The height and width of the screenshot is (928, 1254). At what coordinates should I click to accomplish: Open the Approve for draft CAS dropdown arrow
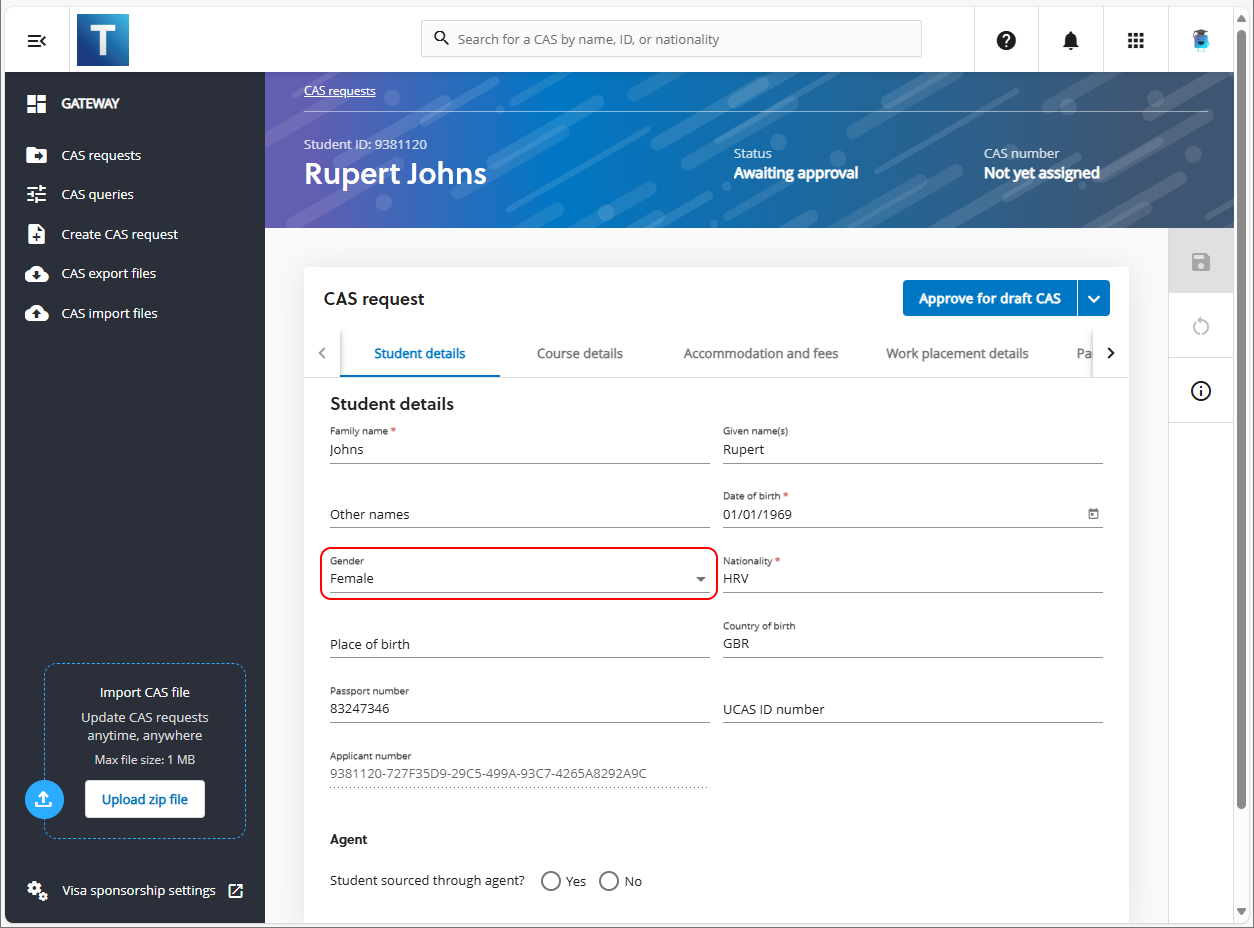point(1094,298)
